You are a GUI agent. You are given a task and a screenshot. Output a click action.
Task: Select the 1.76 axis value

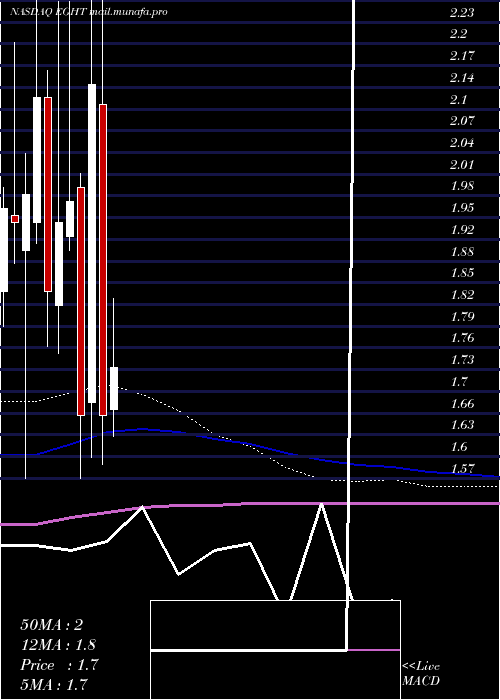coord(462,338)
